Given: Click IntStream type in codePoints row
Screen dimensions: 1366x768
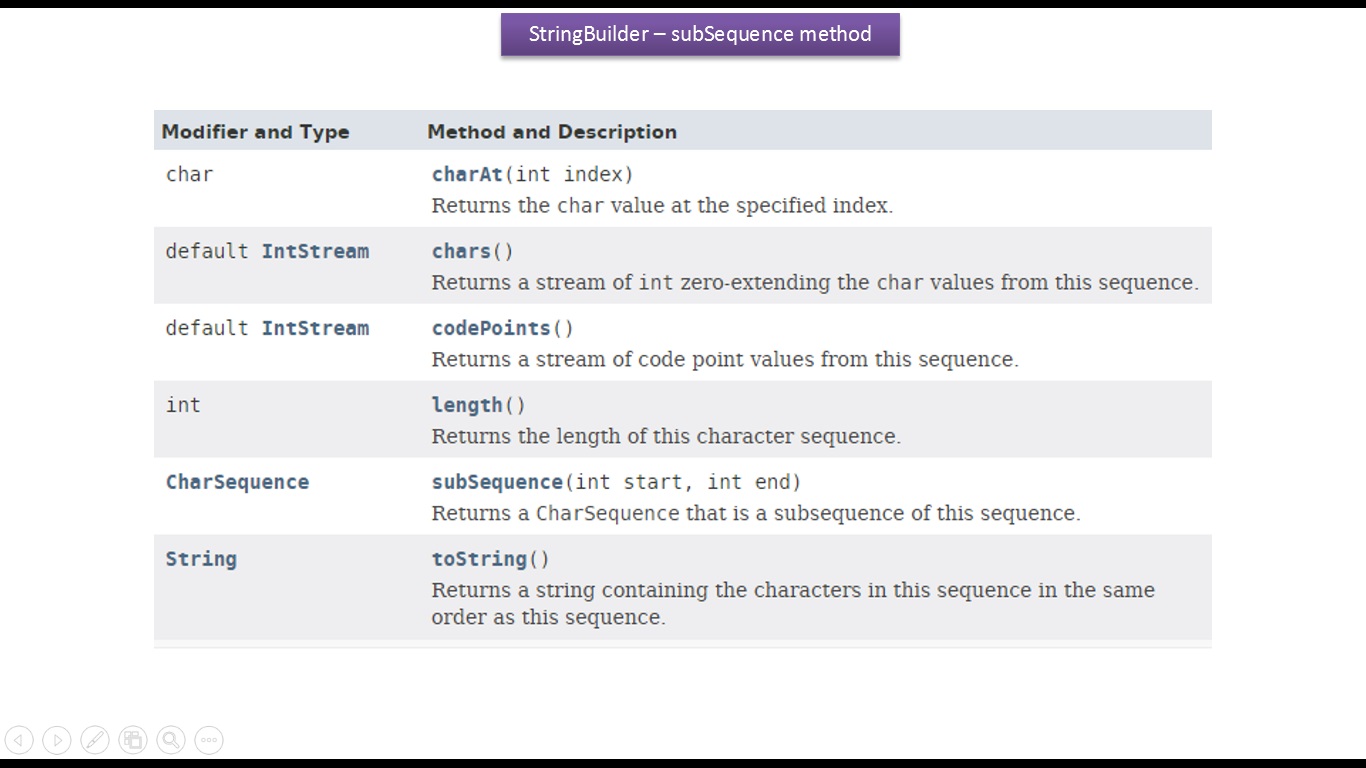Looking at the screenshot, I should click(x=315, y=328).
